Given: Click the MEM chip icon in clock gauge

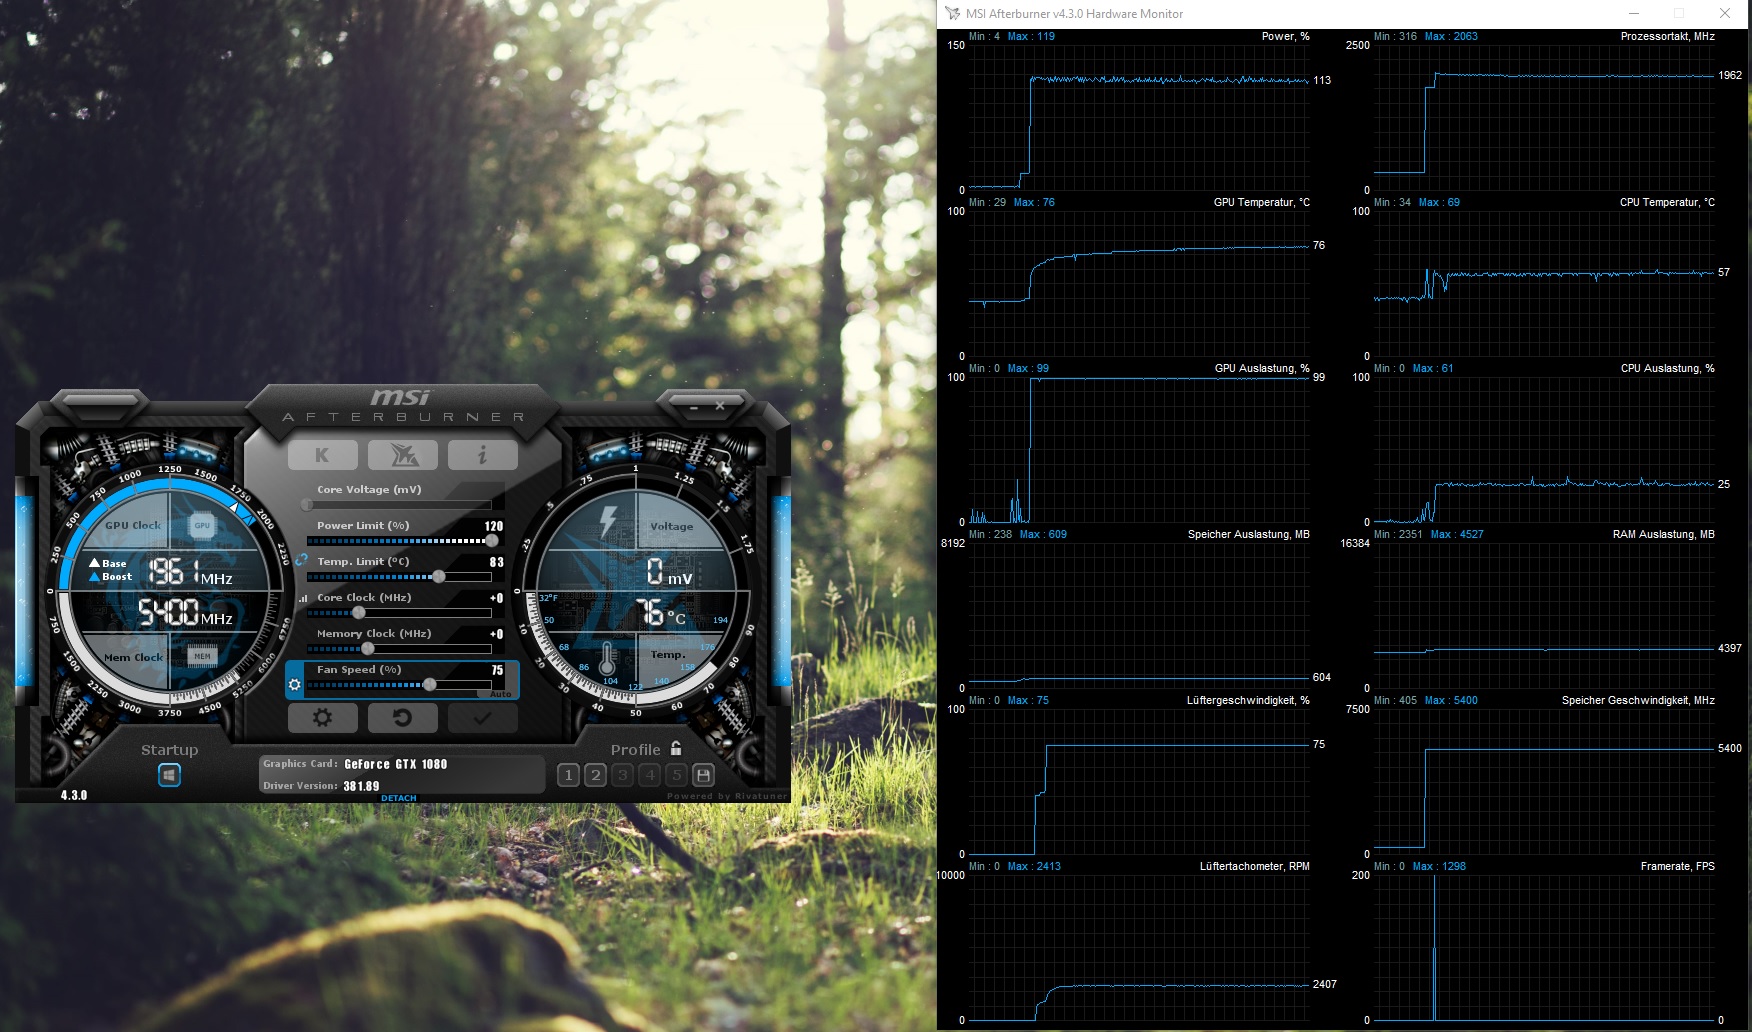Looking at the screenshot, I should coord(202,657).
